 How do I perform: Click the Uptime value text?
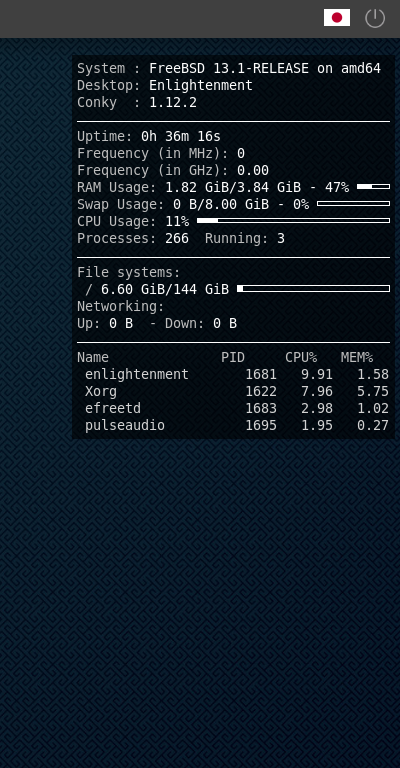[x=181, y=136]
